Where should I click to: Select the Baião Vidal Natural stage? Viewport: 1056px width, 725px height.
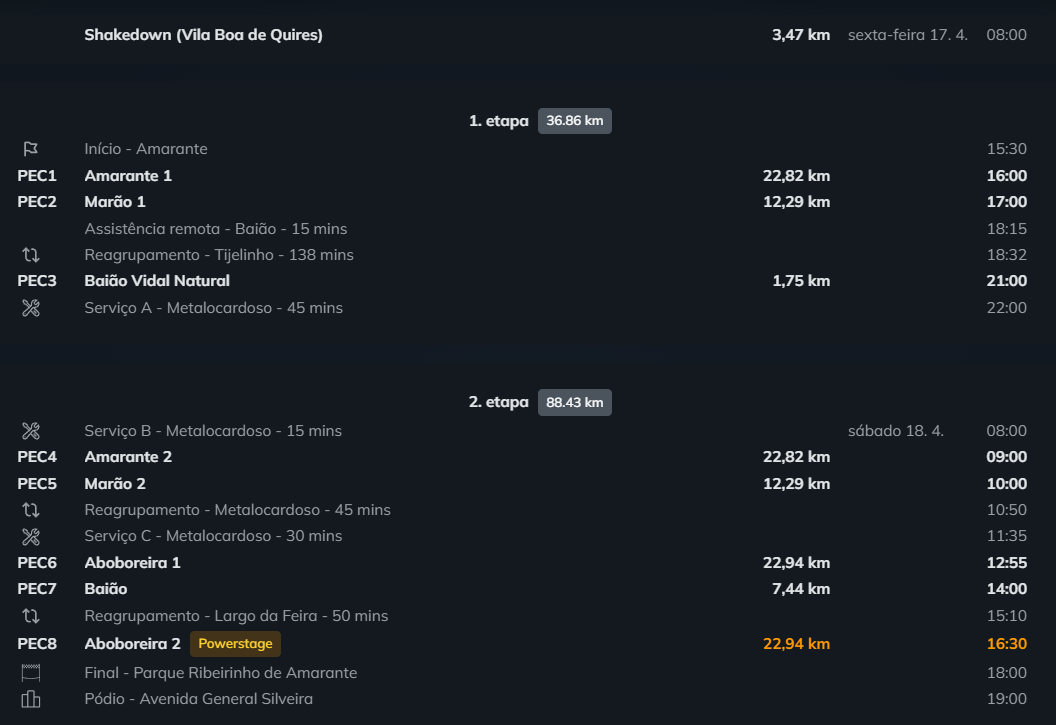(157, 281)
